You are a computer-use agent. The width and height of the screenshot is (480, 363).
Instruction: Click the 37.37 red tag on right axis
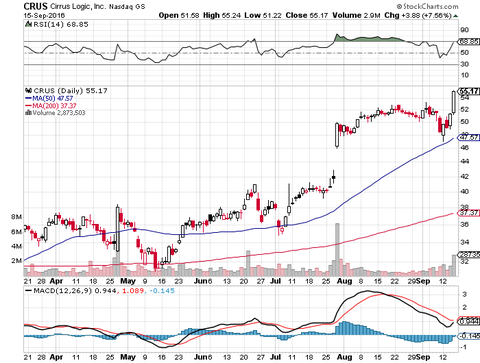469,213
